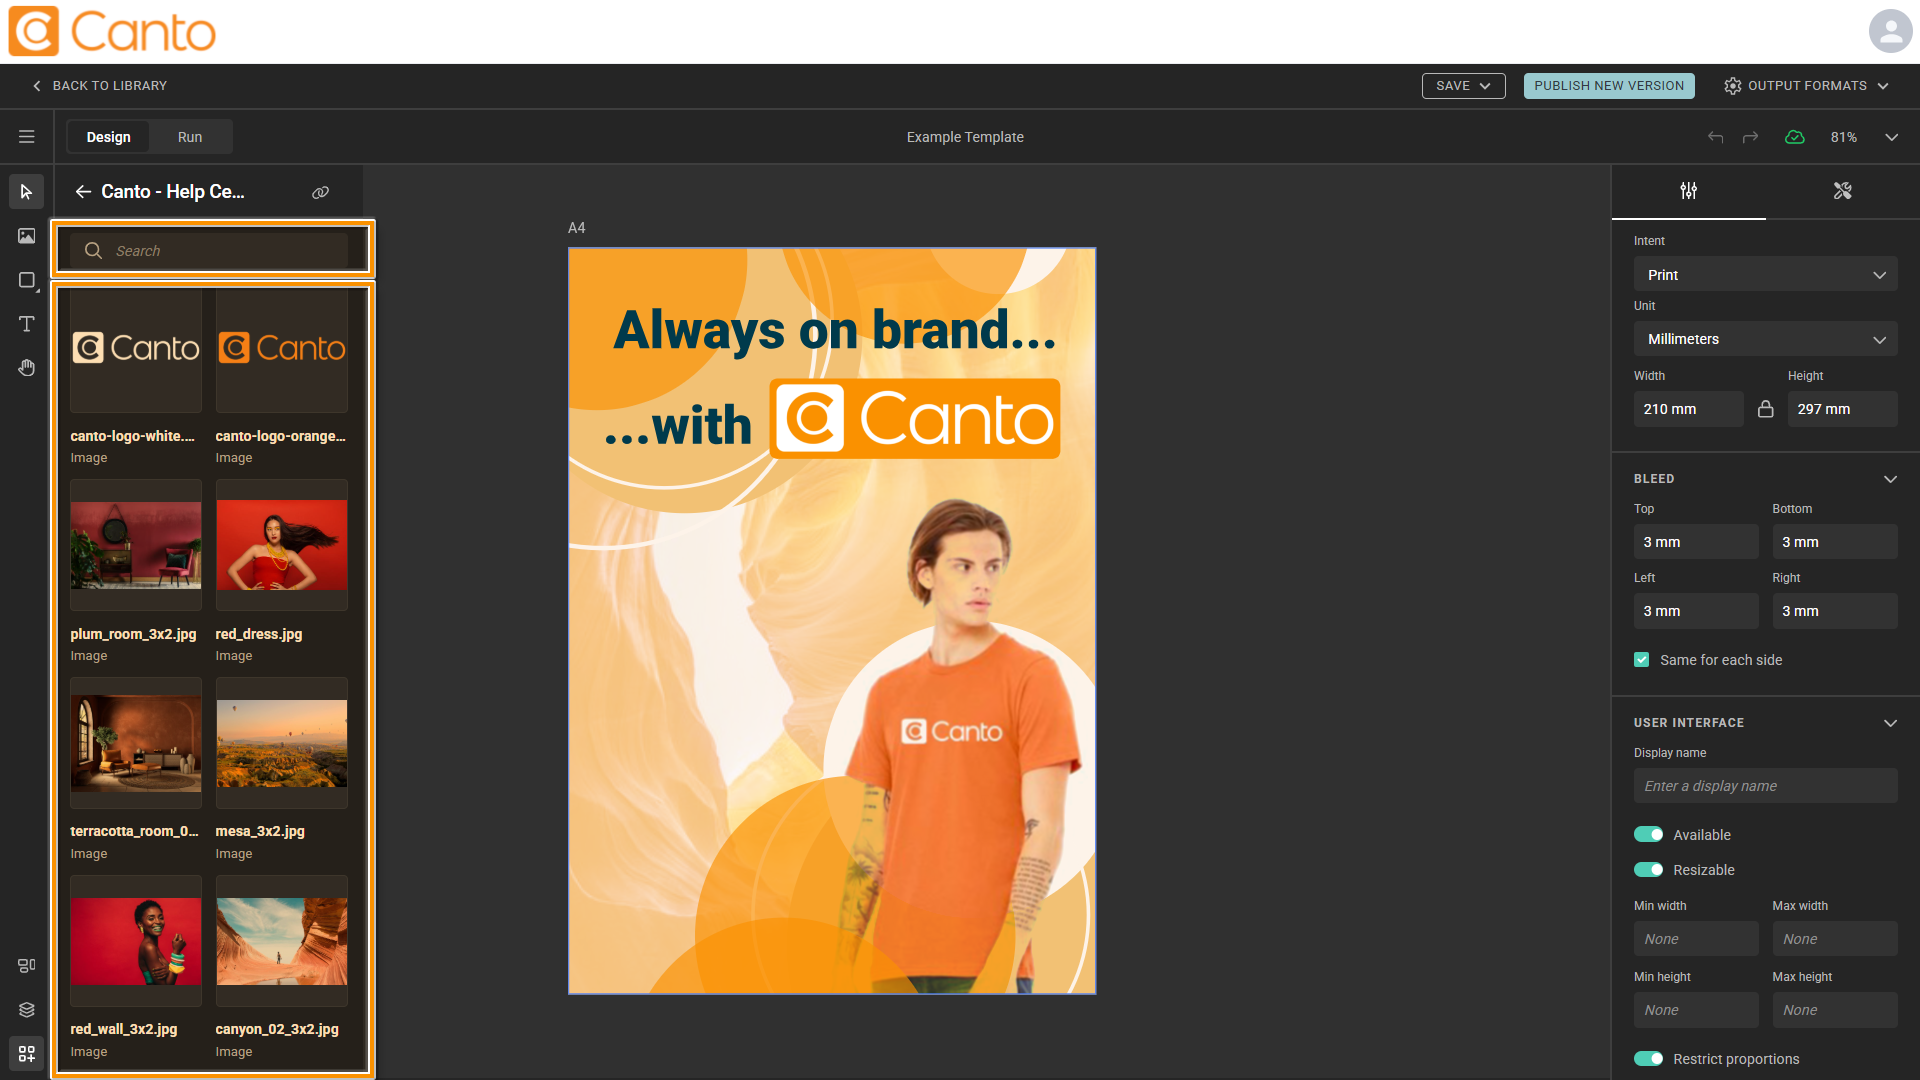Select the Text tool
The height and width of the screenshot is (1080, 1920).
pyautogui.click(x=26, y=324)
